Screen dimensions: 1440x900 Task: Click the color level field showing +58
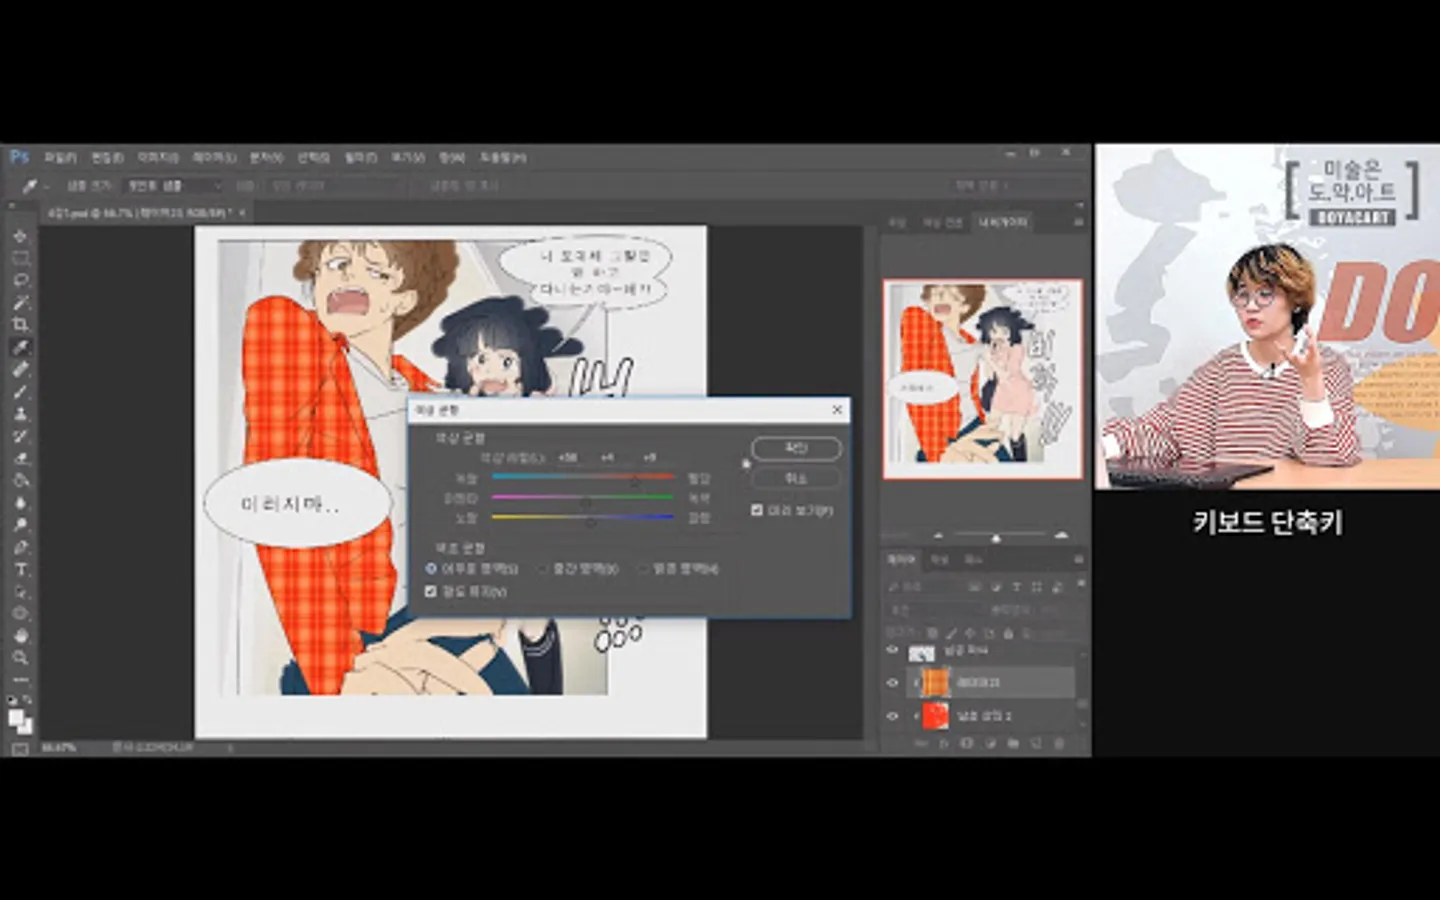click(x=568, y=457)
